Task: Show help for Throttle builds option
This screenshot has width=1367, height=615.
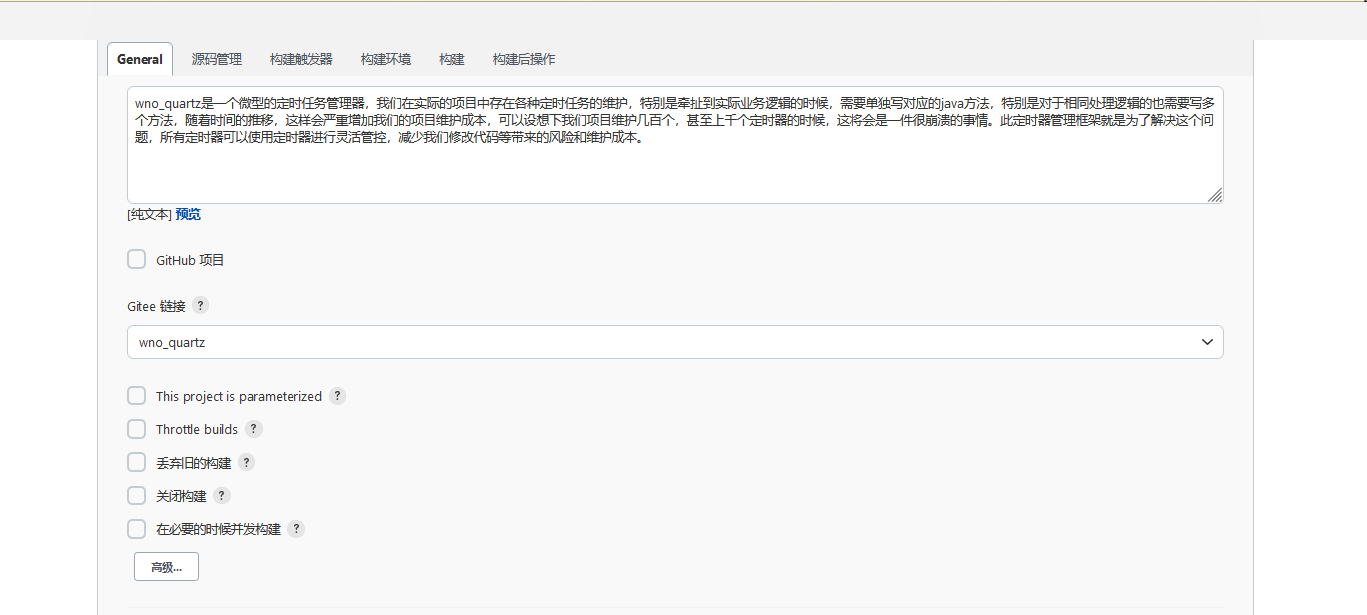Action: [254, 429]
